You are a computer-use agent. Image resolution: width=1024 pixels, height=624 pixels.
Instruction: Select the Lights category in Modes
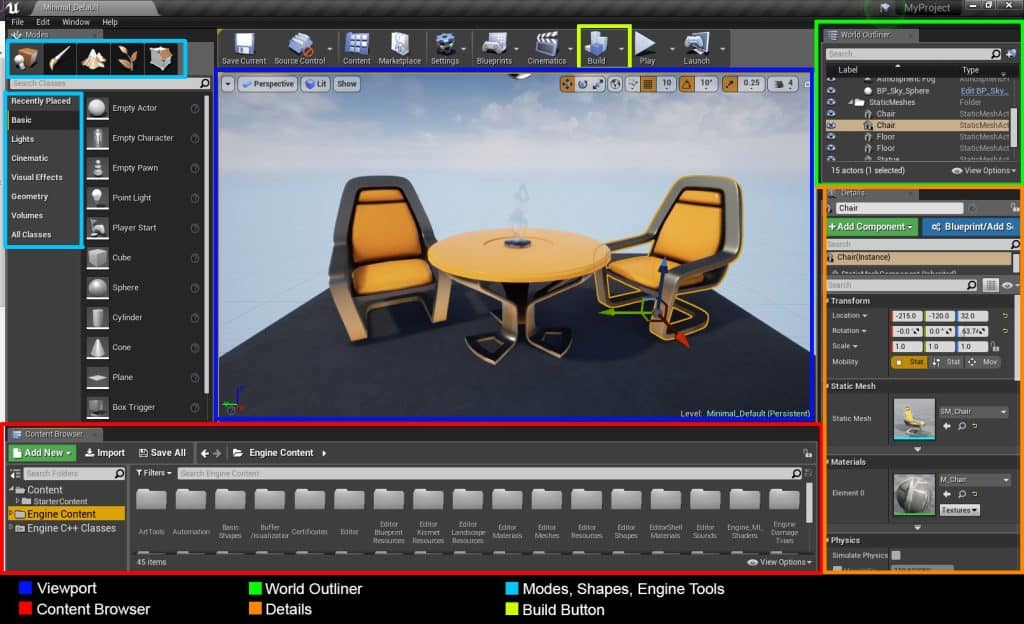click(23, 139)
